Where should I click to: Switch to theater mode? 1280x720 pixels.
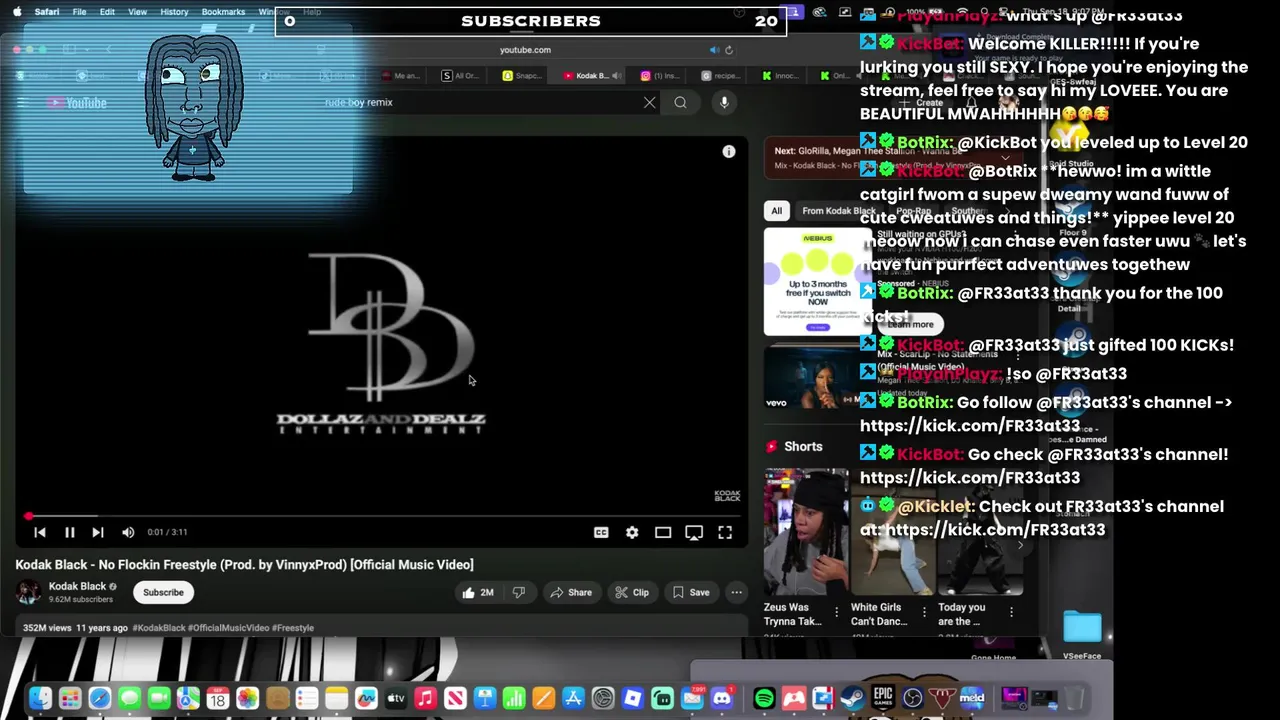coord(663,533)
